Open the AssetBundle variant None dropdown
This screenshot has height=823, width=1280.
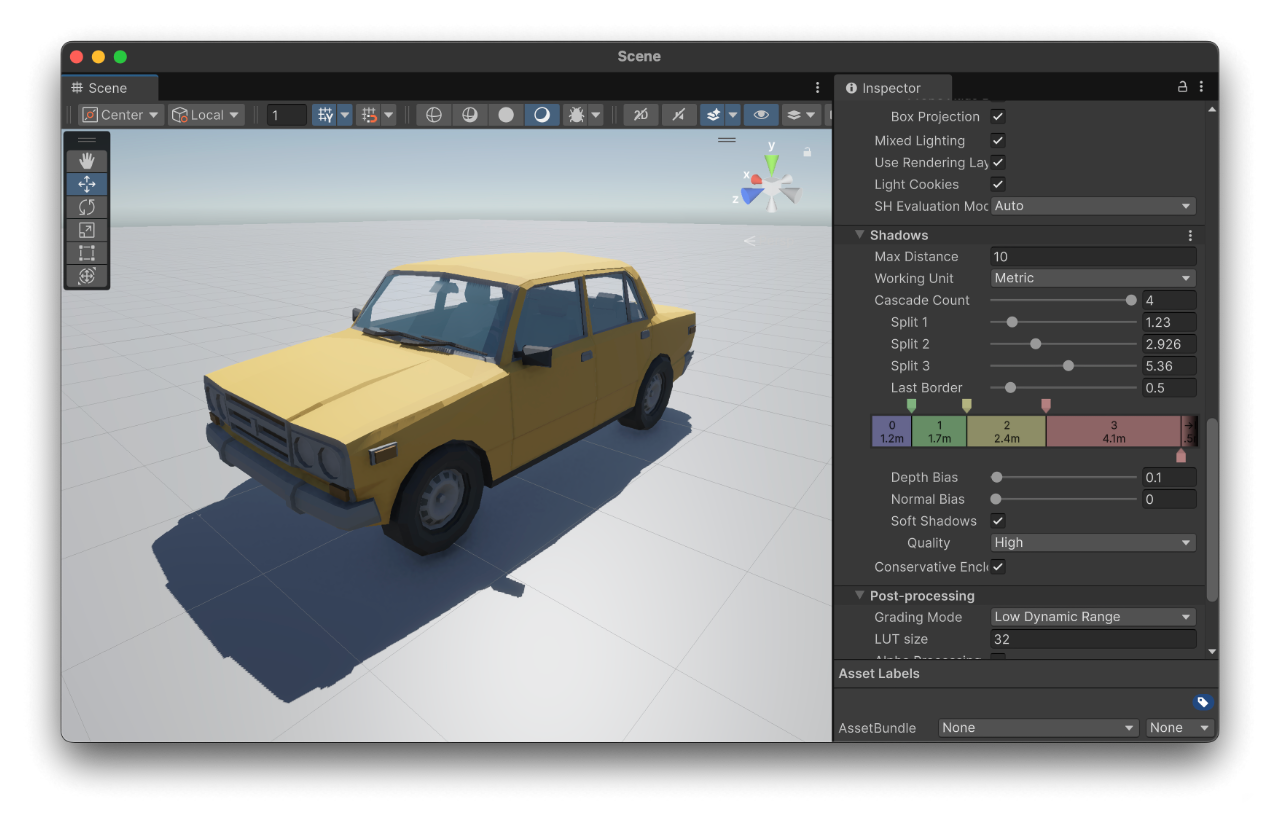(x=1180, y=728)
